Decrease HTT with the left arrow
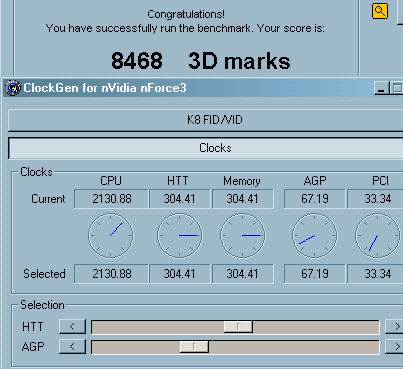403x369 pixels. pos(72,327)
